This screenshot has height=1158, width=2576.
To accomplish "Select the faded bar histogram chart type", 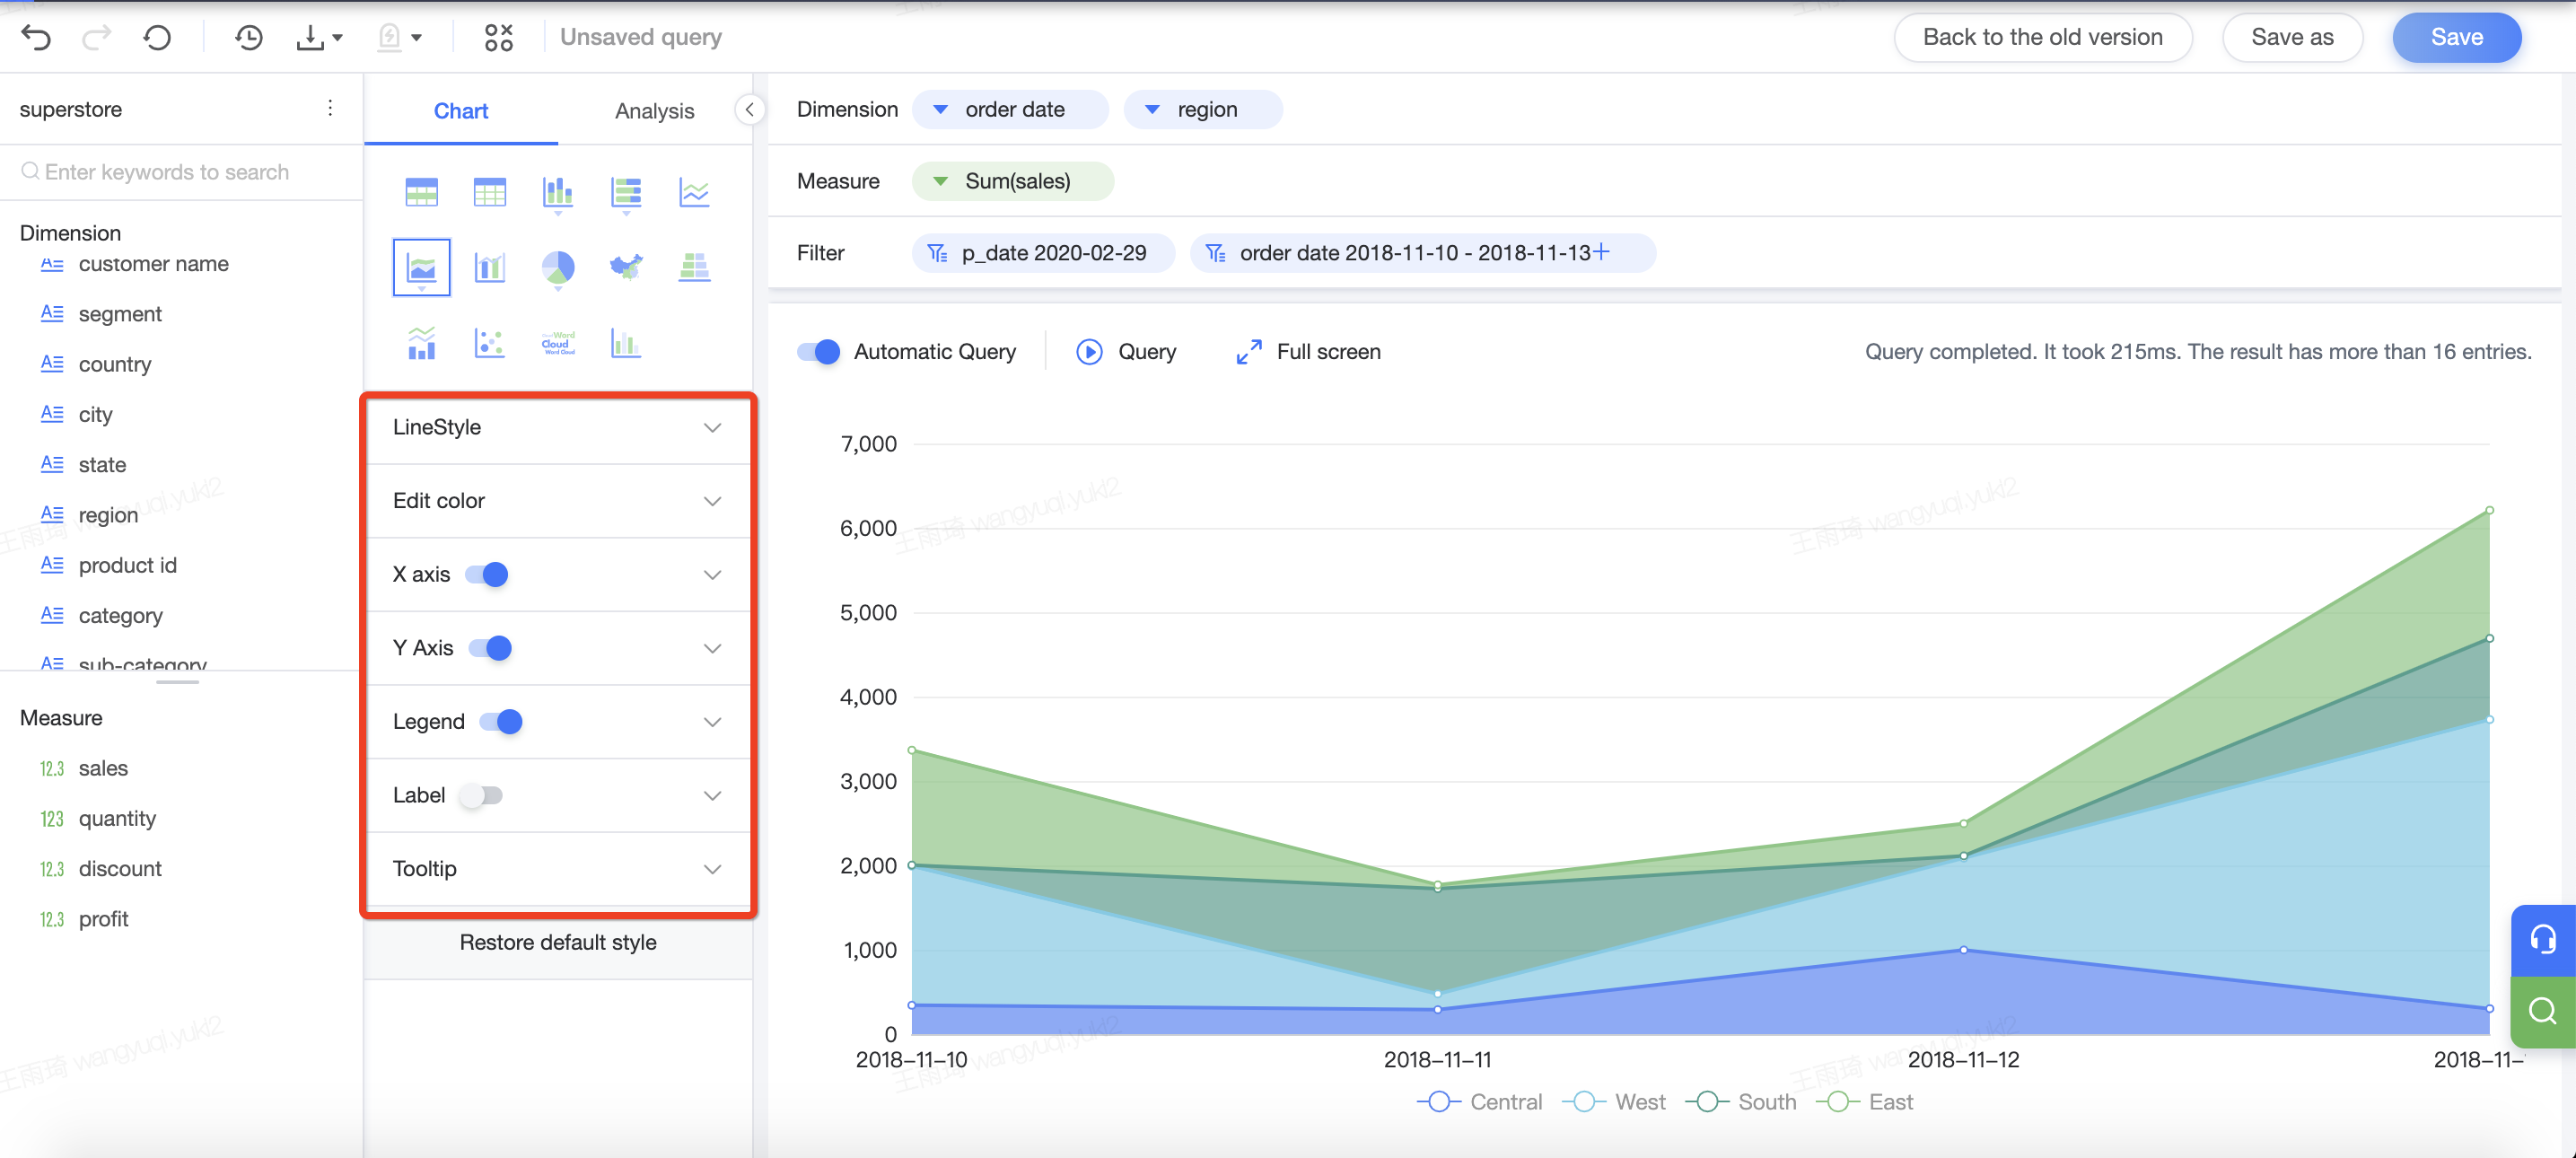I will click(x=626, y=343).
